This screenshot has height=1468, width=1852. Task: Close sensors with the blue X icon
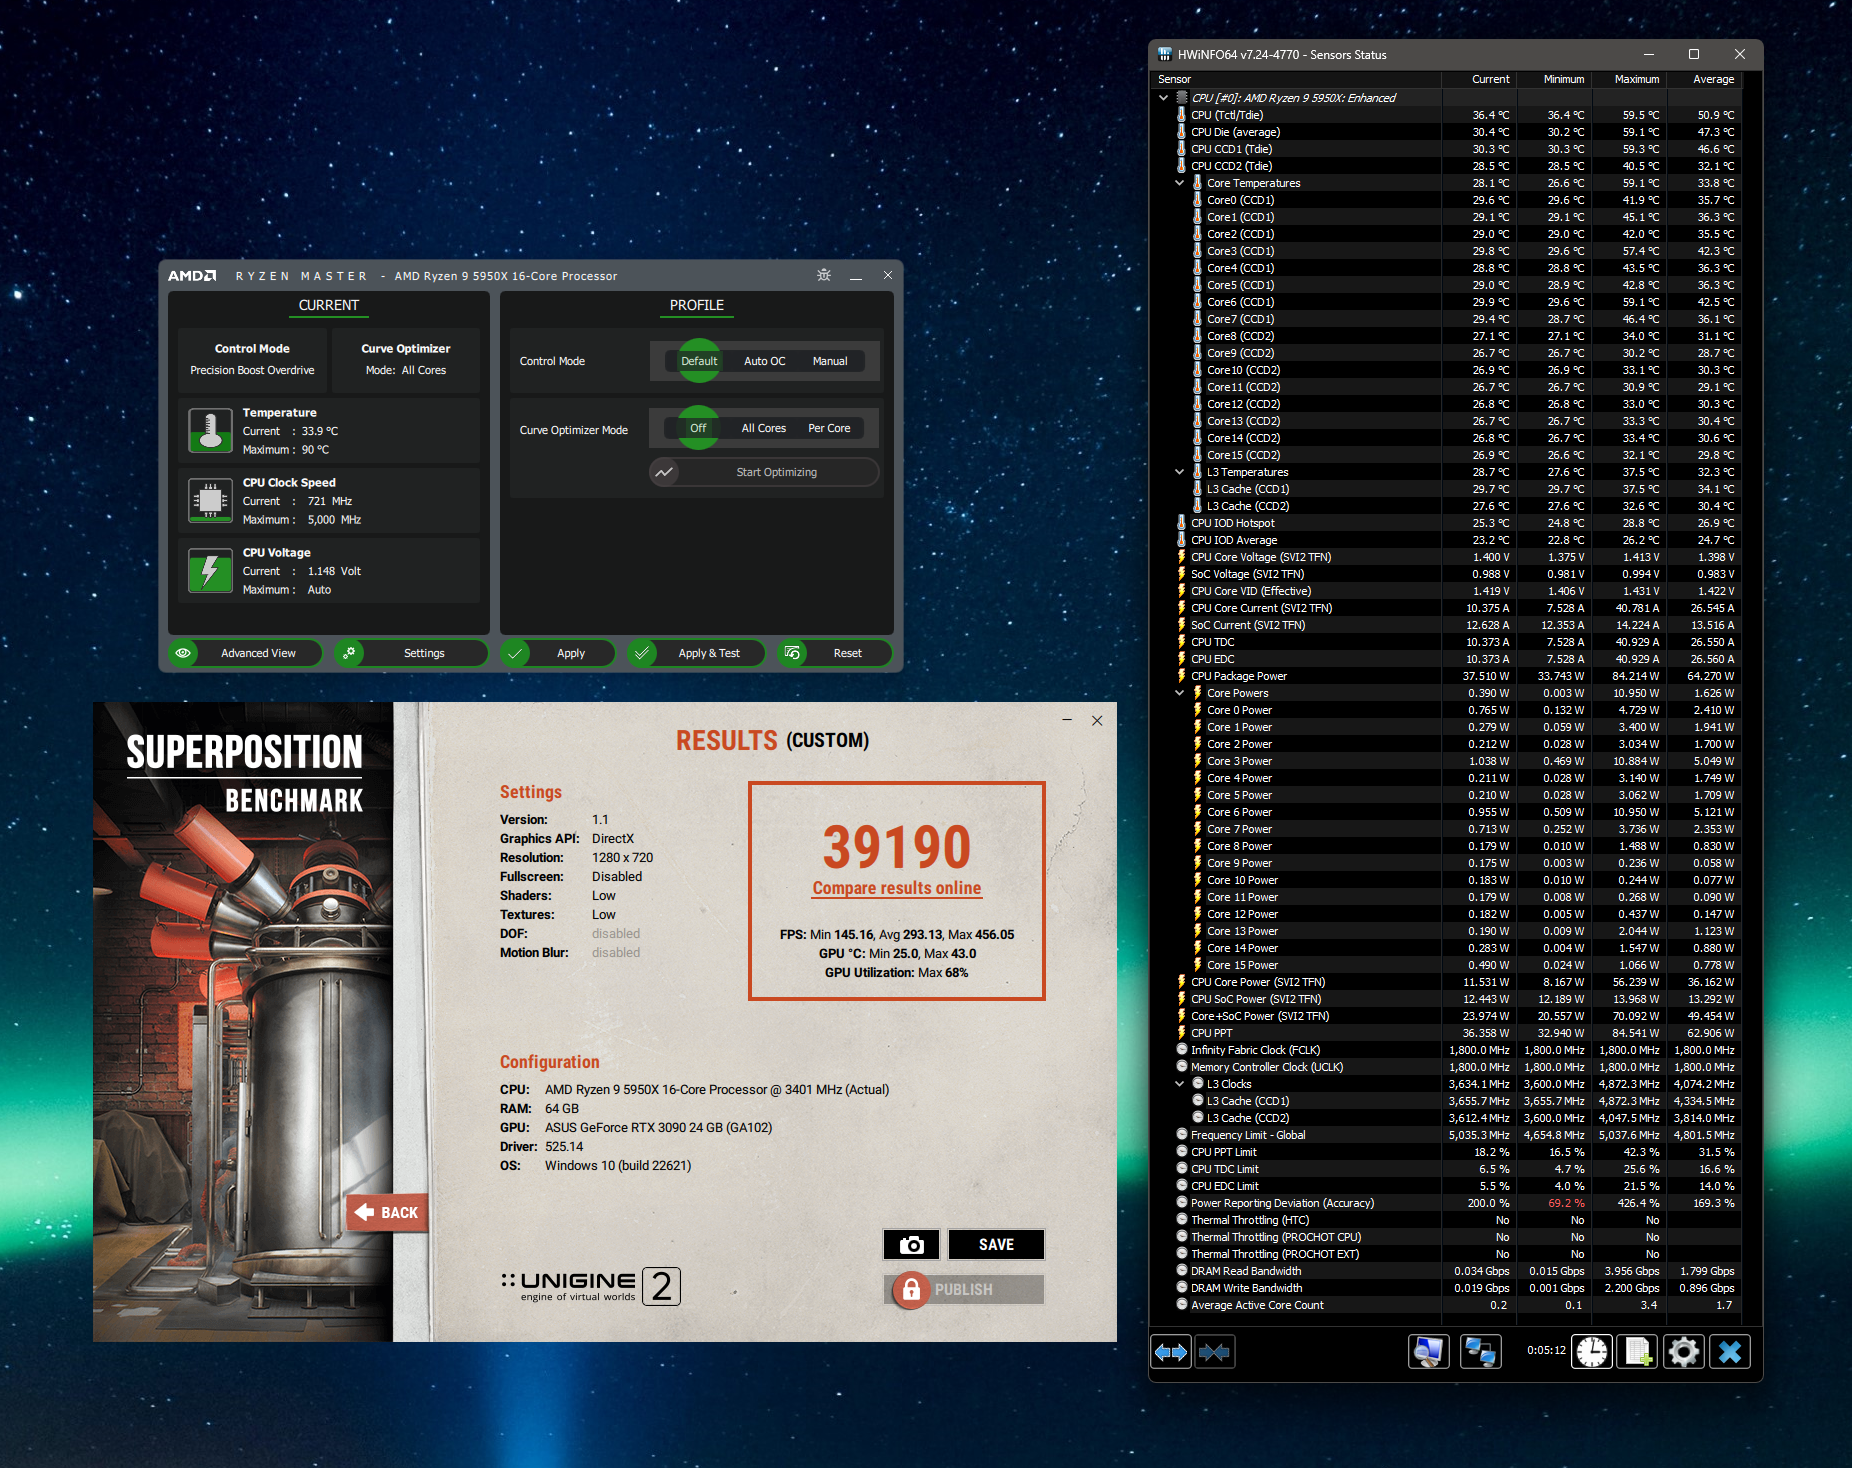pos(1730,1352)
